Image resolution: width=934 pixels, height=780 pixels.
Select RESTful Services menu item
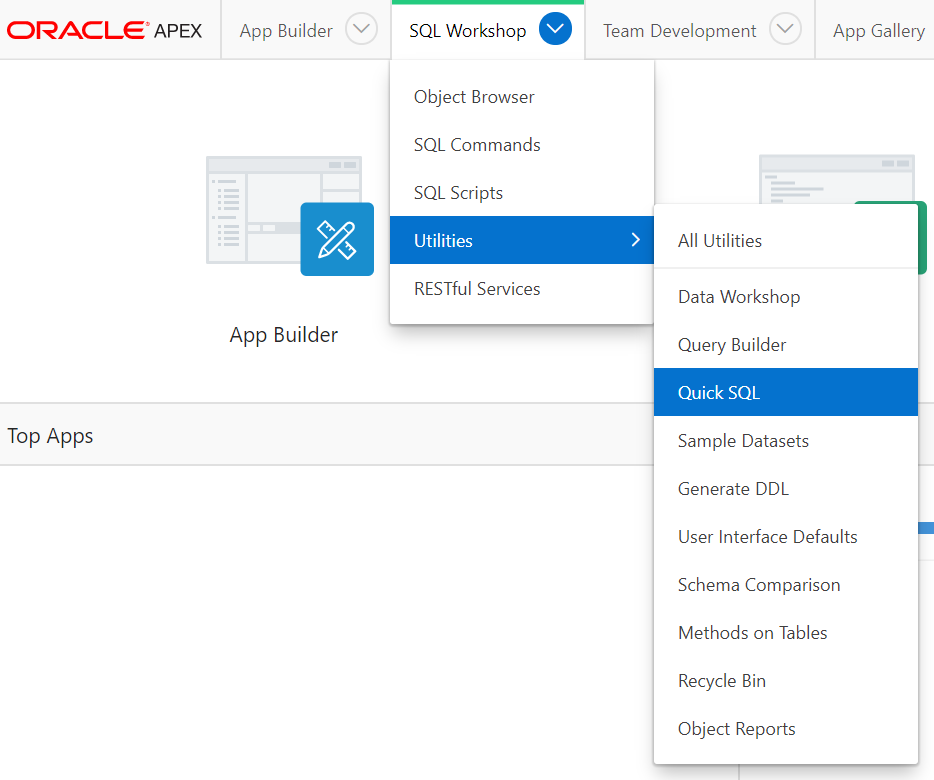477,289
